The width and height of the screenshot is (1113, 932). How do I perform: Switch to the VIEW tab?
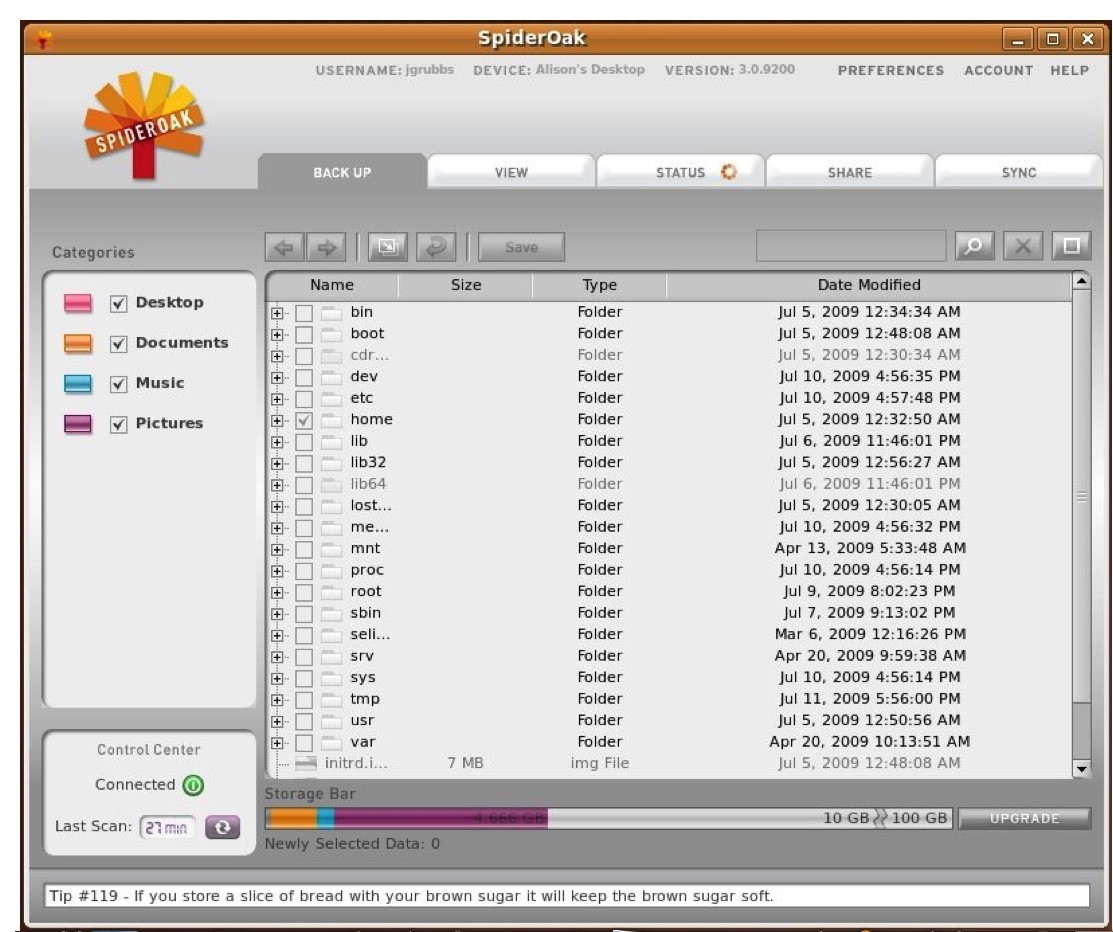pyautogui.click(x=511, y=172)
